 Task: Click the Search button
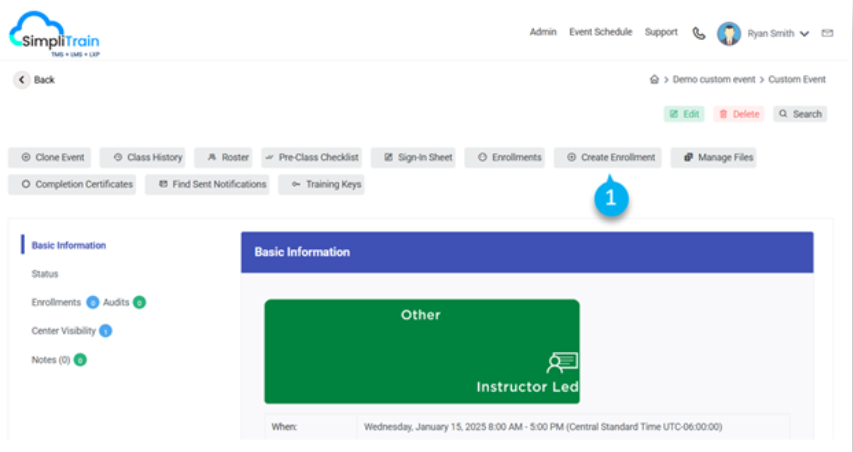click(800, 114)
